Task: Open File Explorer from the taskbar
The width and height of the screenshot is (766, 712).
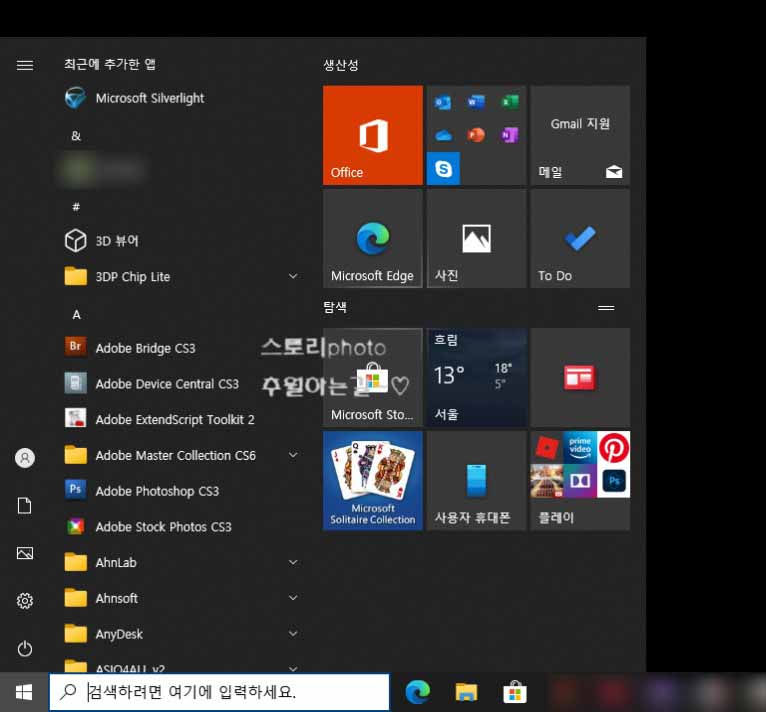Action: 467,692
